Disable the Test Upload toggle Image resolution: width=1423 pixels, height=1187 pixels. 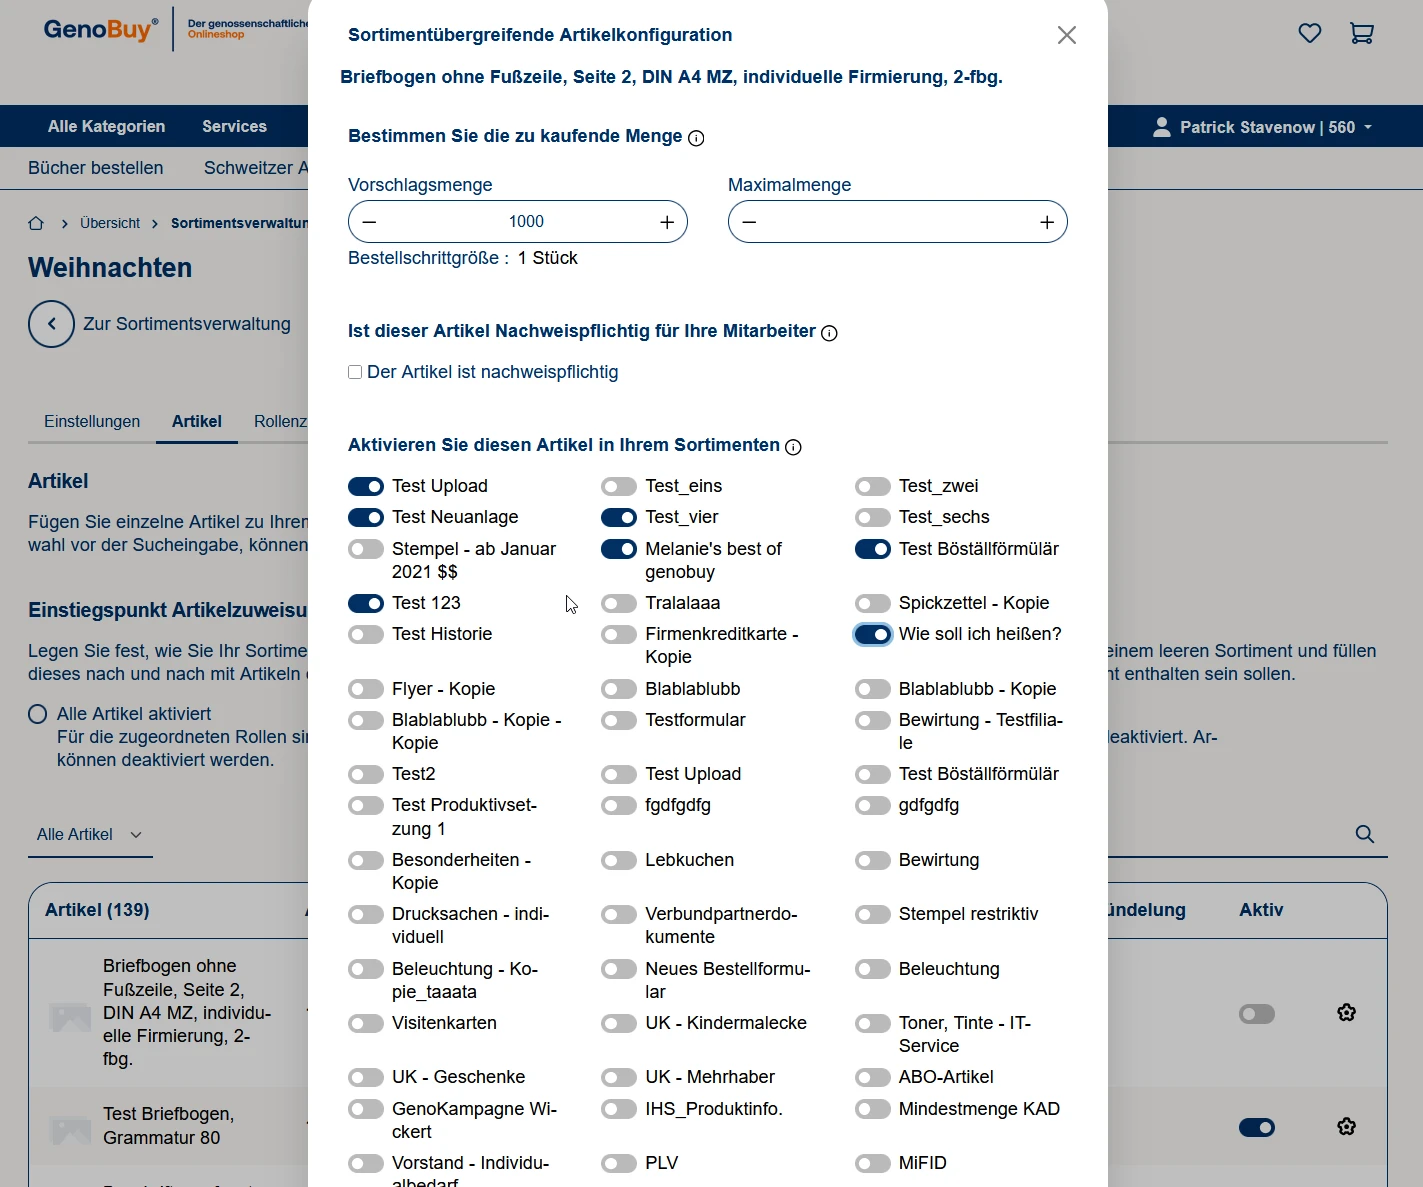(366, 487)
